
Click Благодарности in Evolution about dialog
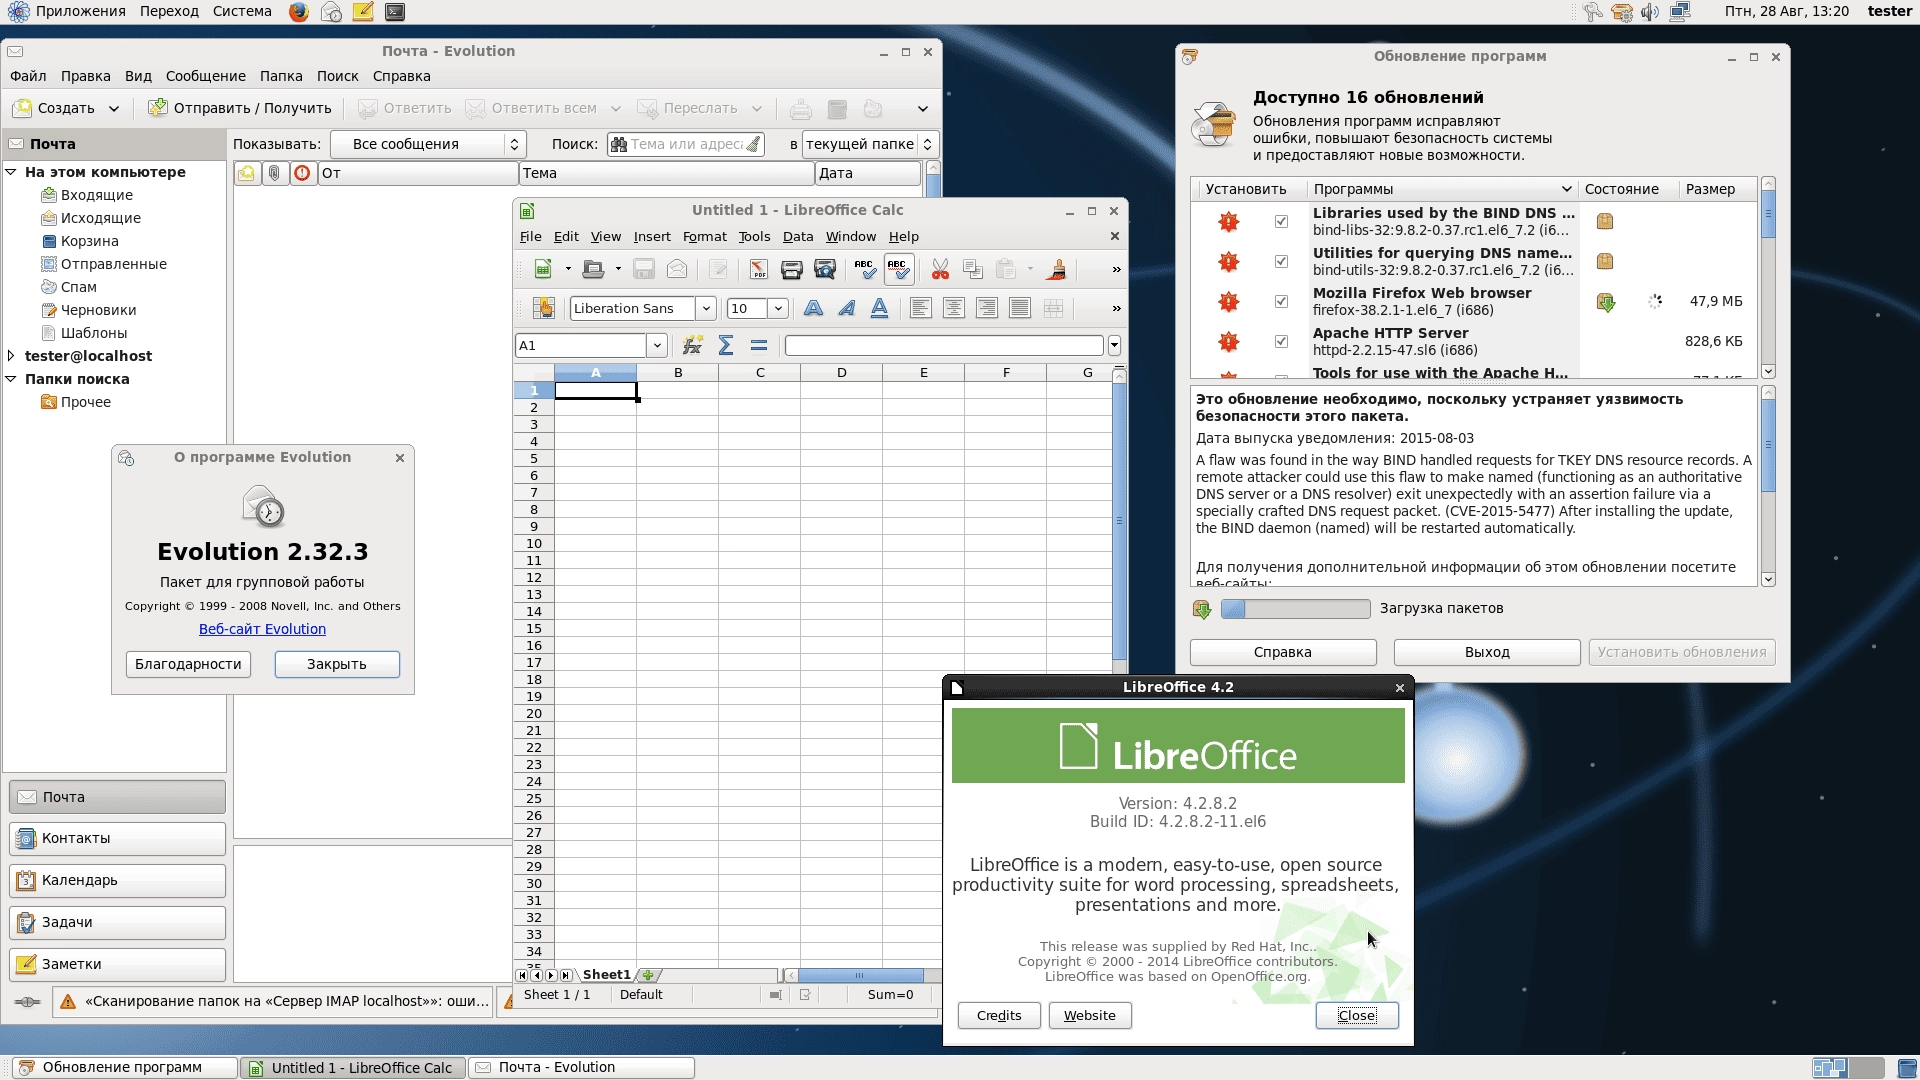[x=188, y=665]
